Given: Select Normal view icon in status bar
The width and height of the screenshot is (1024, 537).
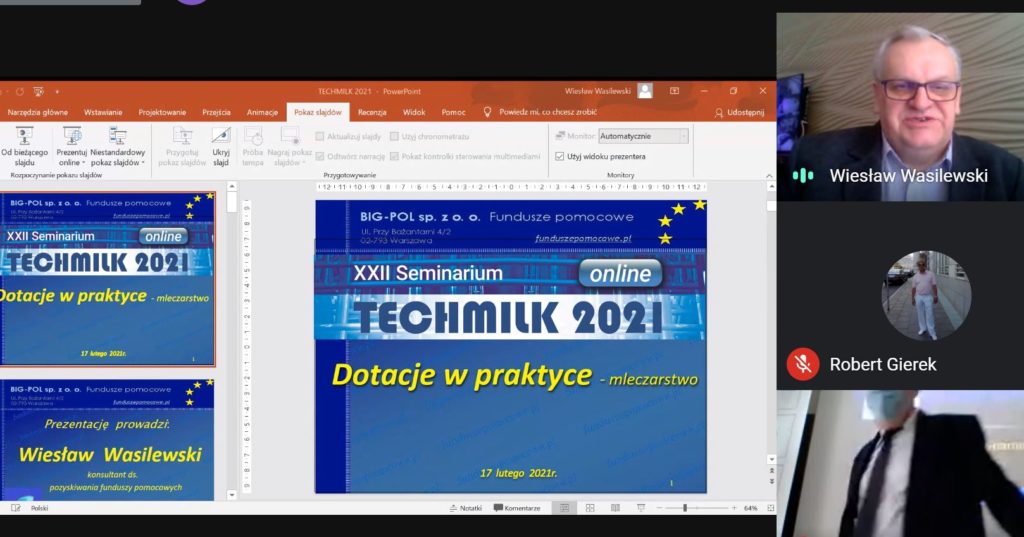Looking at the screenshot, I should coord(563,508).
